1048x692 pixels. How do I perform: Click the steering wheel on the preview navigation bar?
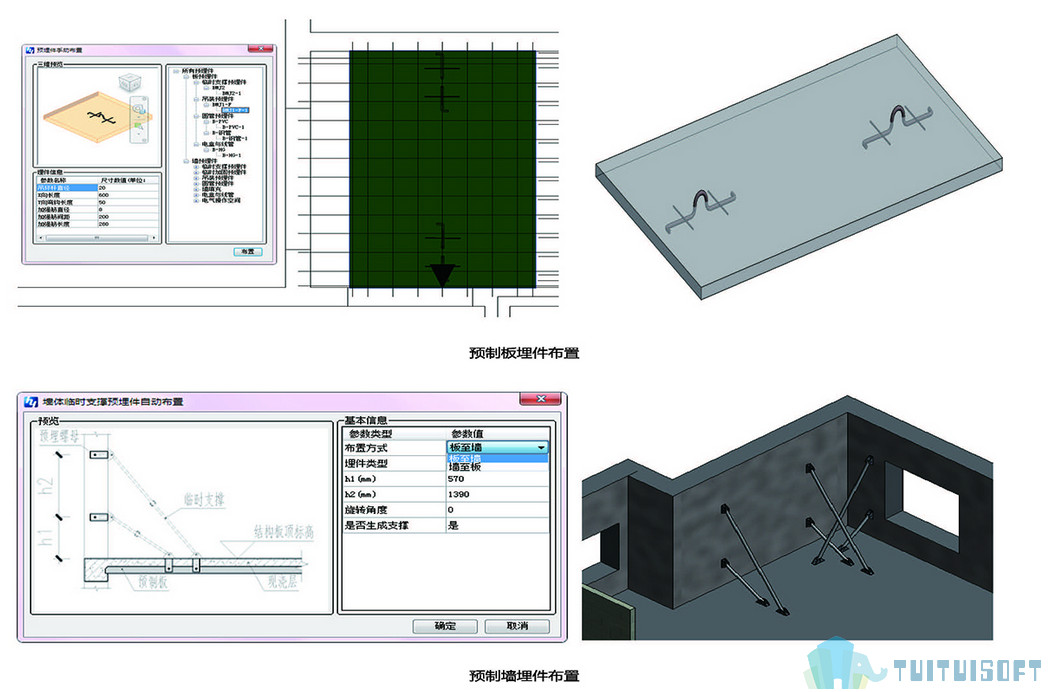(x=138, y=108)
